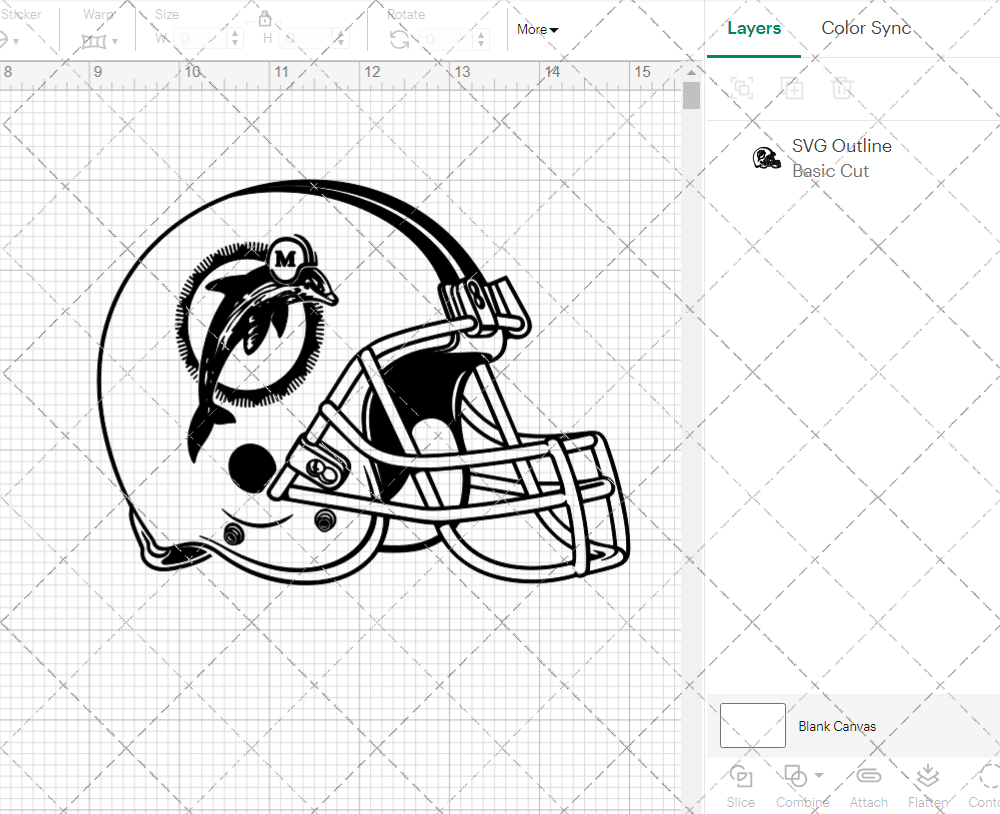This screenshot has width=1000, height=814.
Task: Click the Group icon in Layers panel
Action: tap(742, 88)
